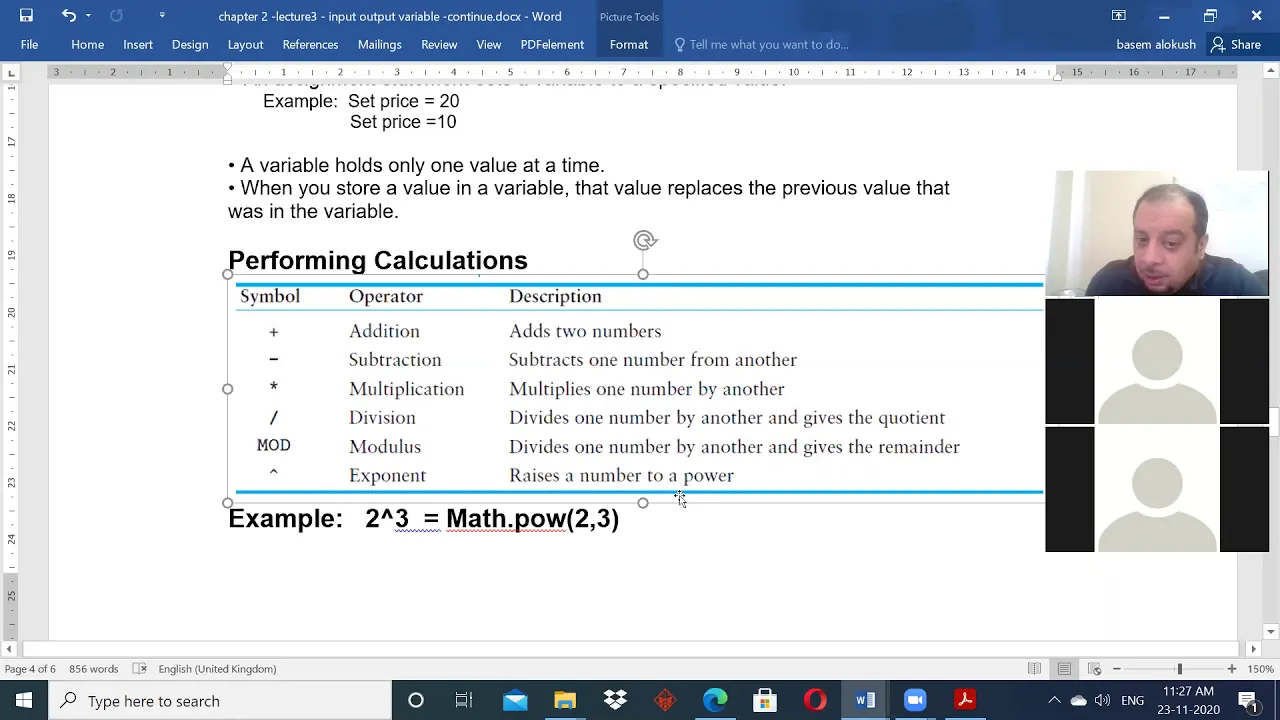Save the document with the floppy icon
The image size is (1280, 720).
pos(26,15)
